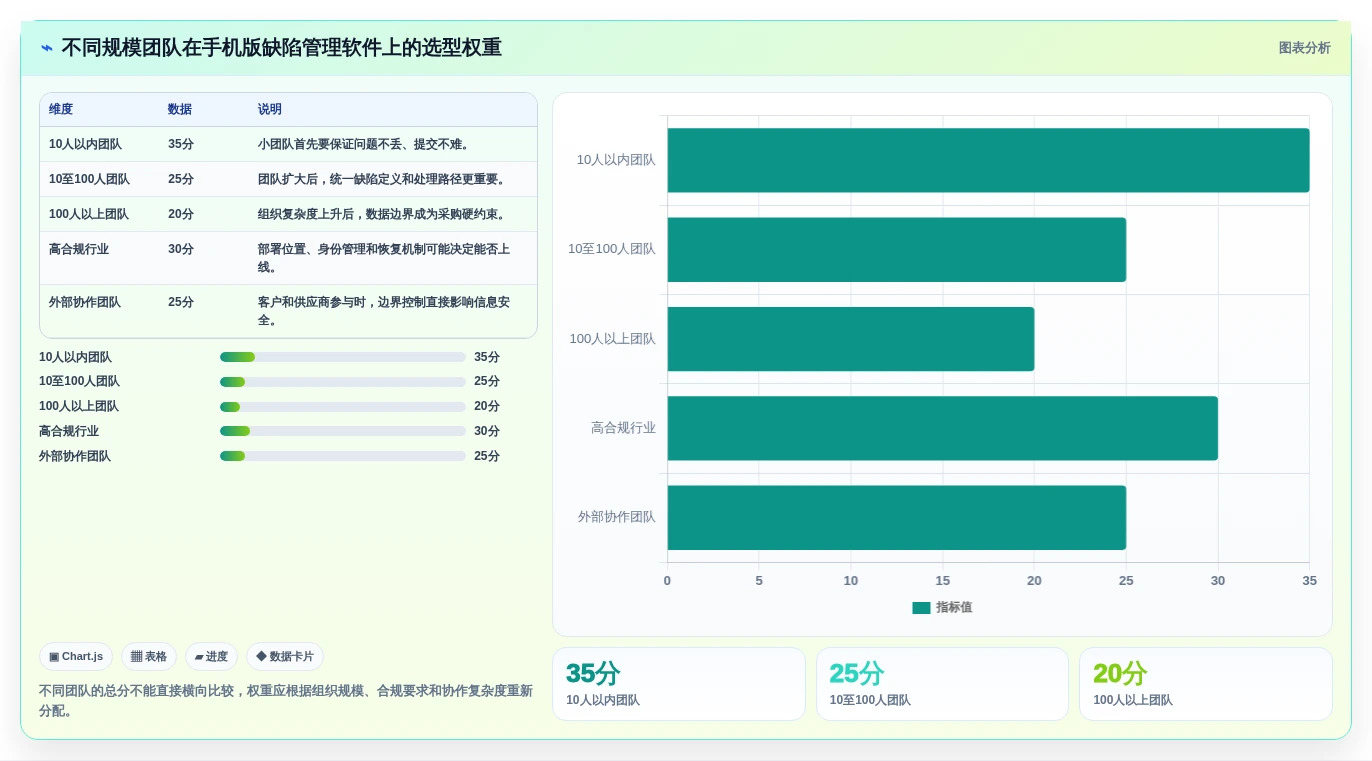Select the 数据卡片 tag chip

click(285, 657)
